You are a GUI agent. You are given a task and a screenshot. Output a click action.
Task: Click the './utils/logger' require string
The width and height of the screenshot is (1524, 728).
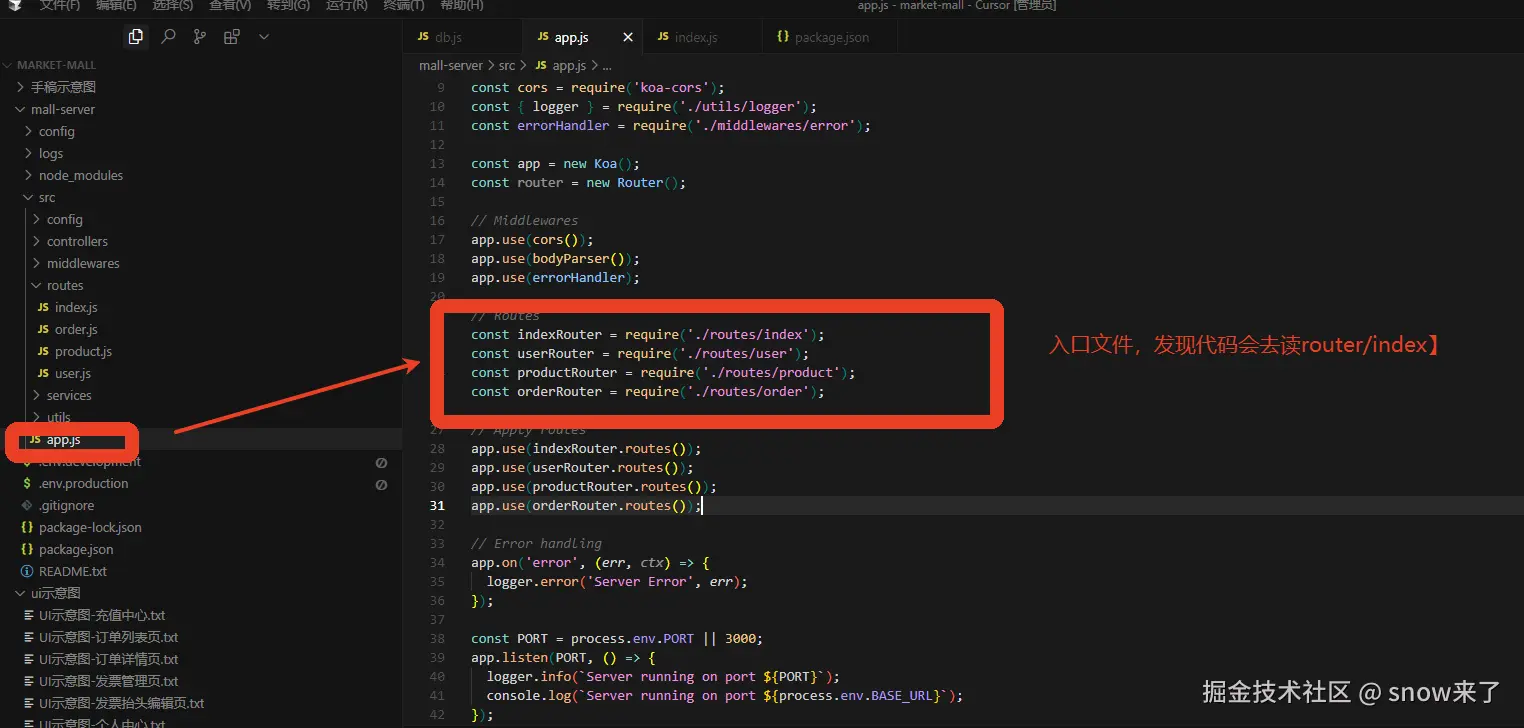[737, 106]
